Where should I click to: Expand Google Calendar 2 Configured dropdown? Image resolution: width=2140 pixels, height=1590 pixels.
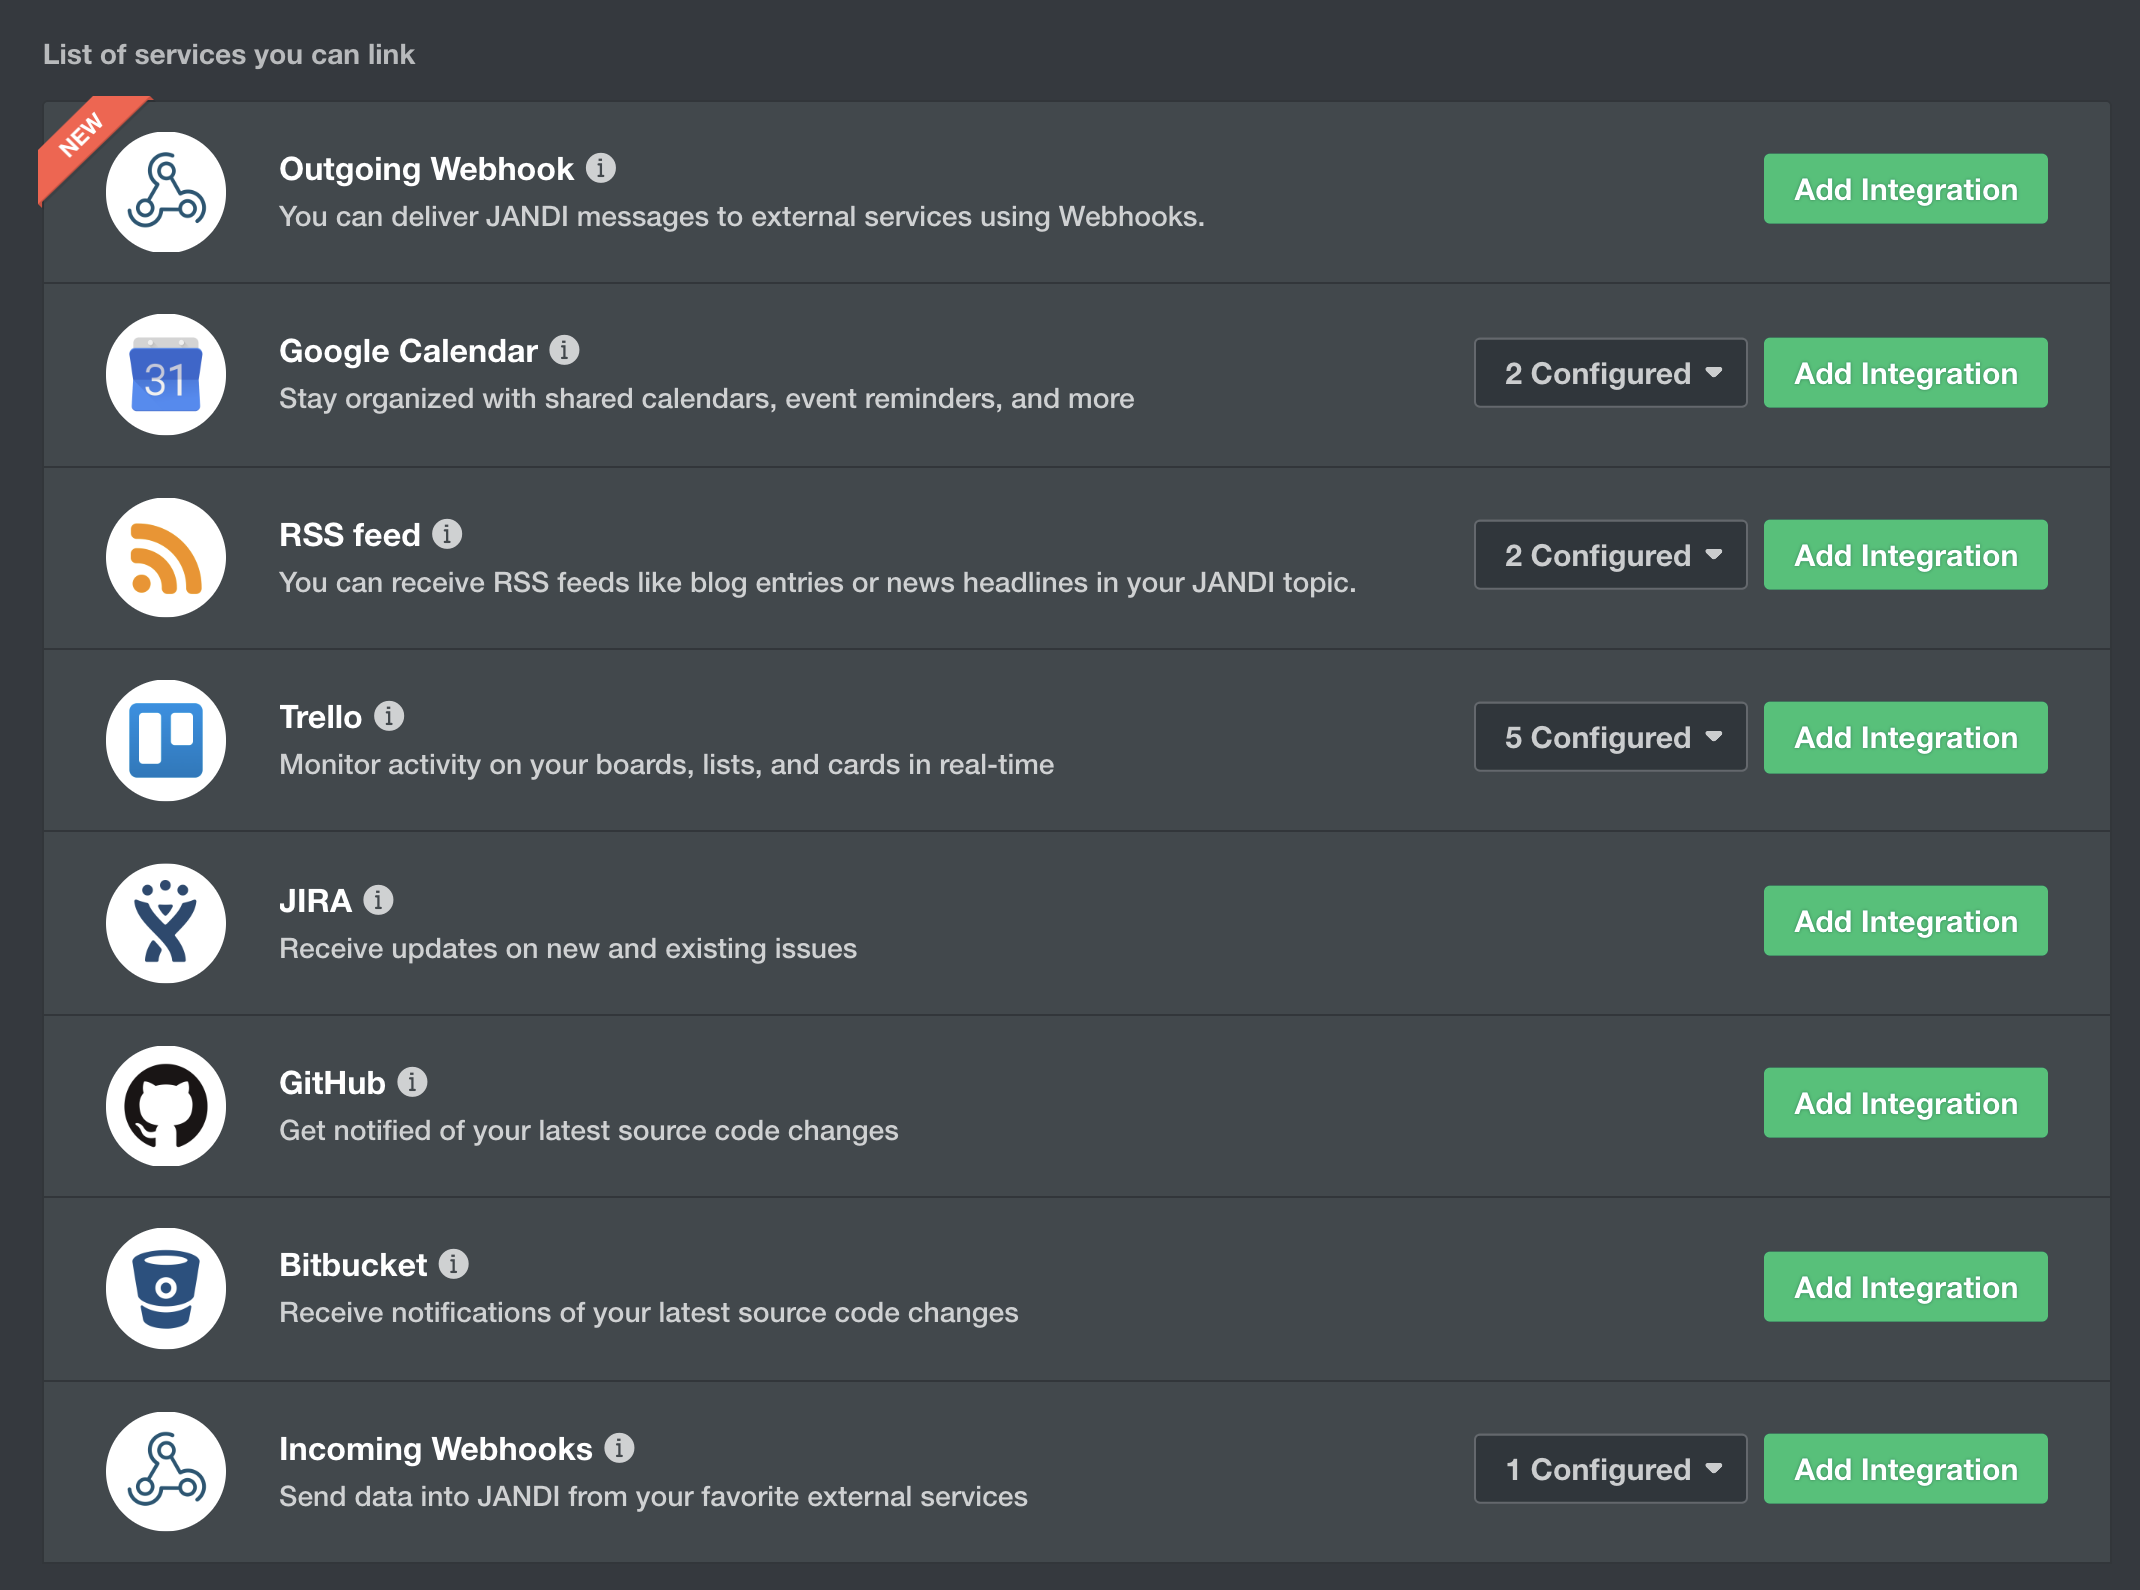click(1610, 373)
